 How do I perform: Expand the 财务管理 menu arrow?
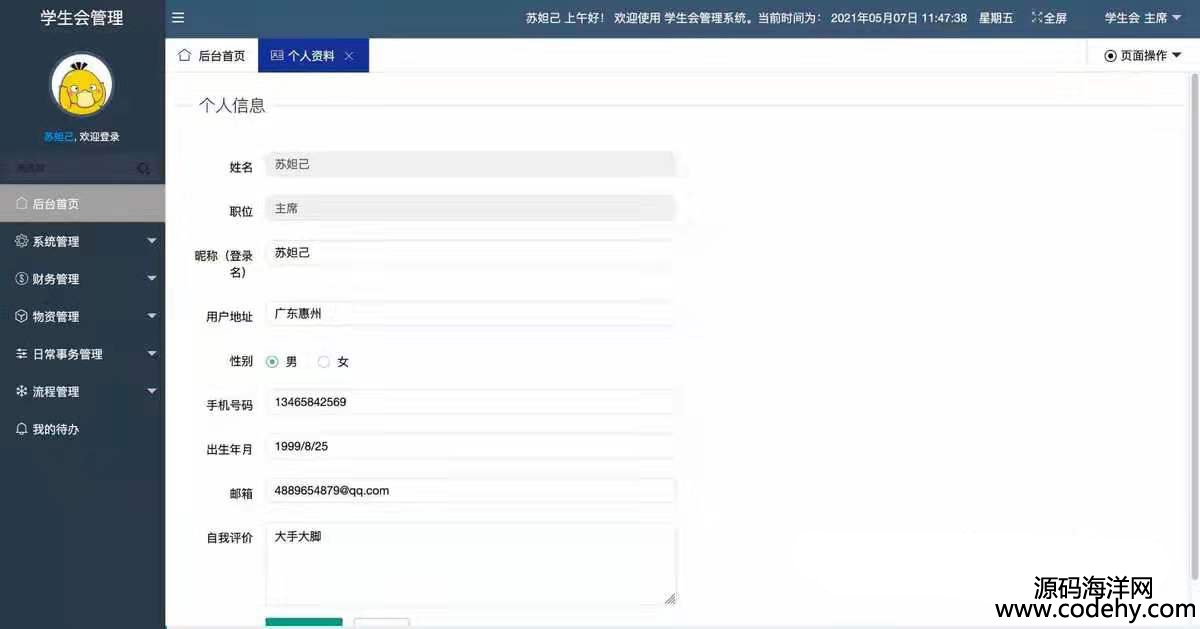pyautogui.click(x=152, y=279)
